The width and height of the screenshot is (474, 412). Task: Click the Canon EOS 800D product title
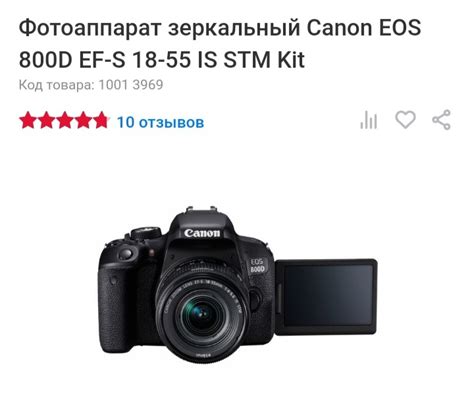coord(220,43)
